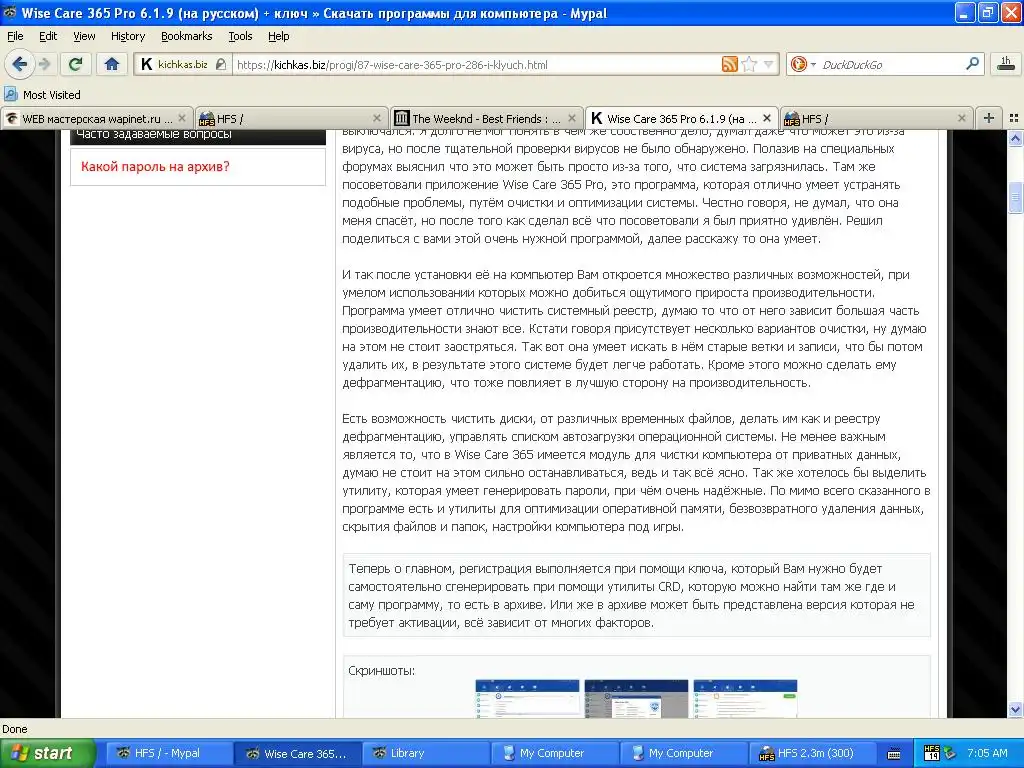Screen dimensions: 1024x768
Task: Open the Help menu
Action: [x=278, y=36]
